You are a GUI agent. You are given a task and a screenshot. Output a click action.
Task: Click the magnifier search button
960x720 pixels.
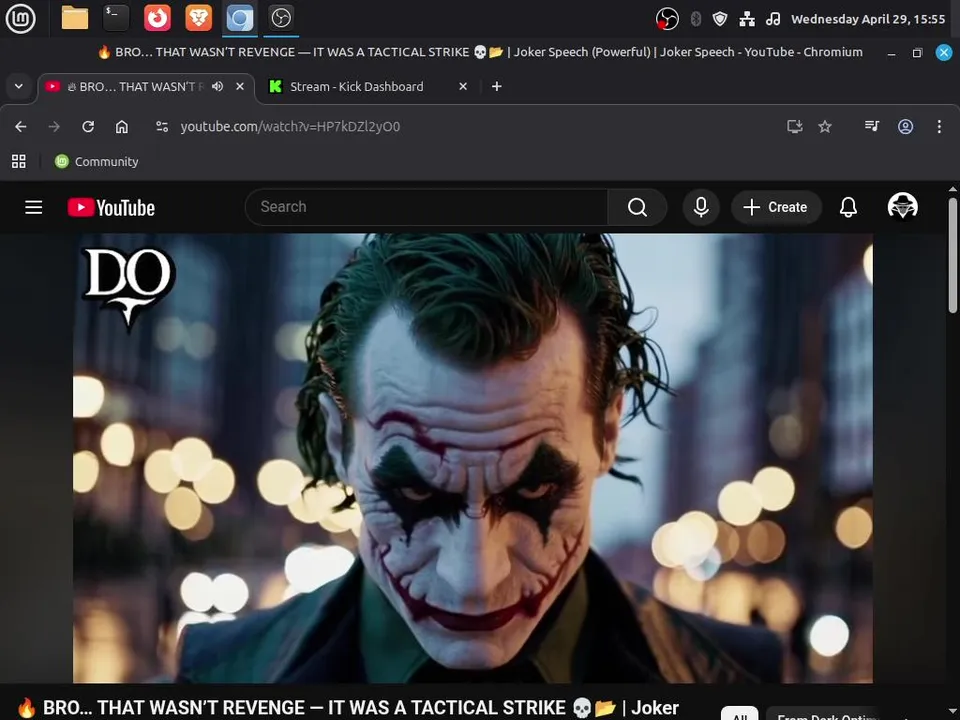637,208
